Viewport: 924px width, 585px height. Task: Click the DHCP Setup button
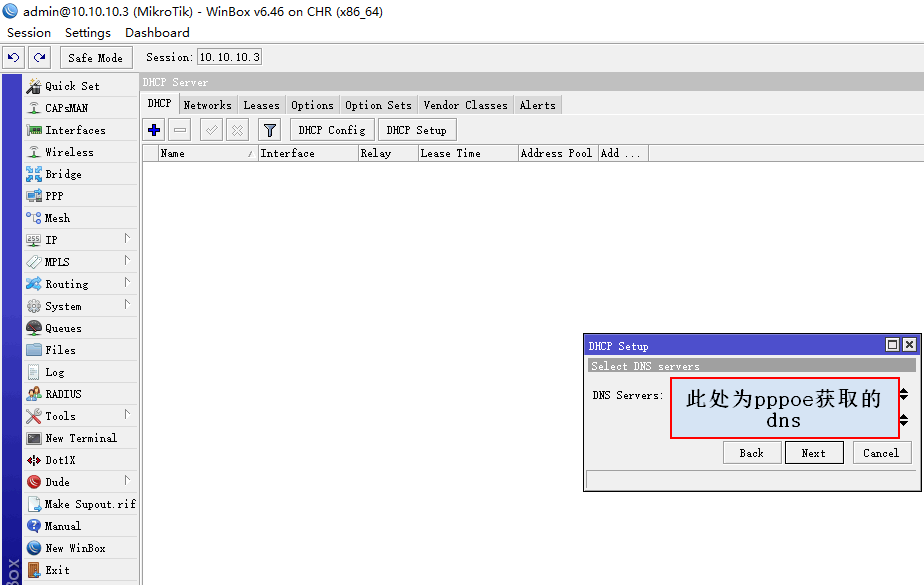pos(417,130)
